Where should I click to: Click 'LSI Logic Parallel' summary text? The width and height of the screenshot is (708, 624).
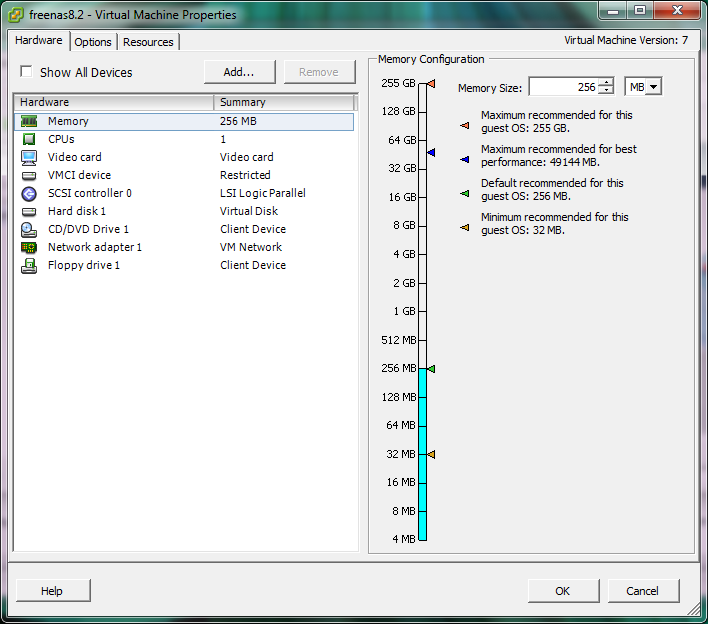[262, 193]
